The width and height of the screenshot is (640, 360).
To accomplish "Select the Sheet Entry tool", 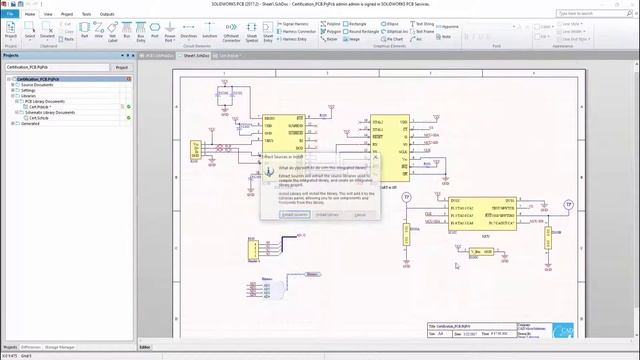I will (268, 32).
